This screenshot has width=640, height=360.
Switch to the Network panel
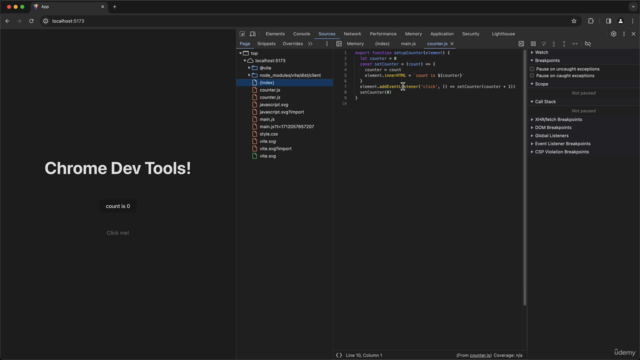click(352, 34)
